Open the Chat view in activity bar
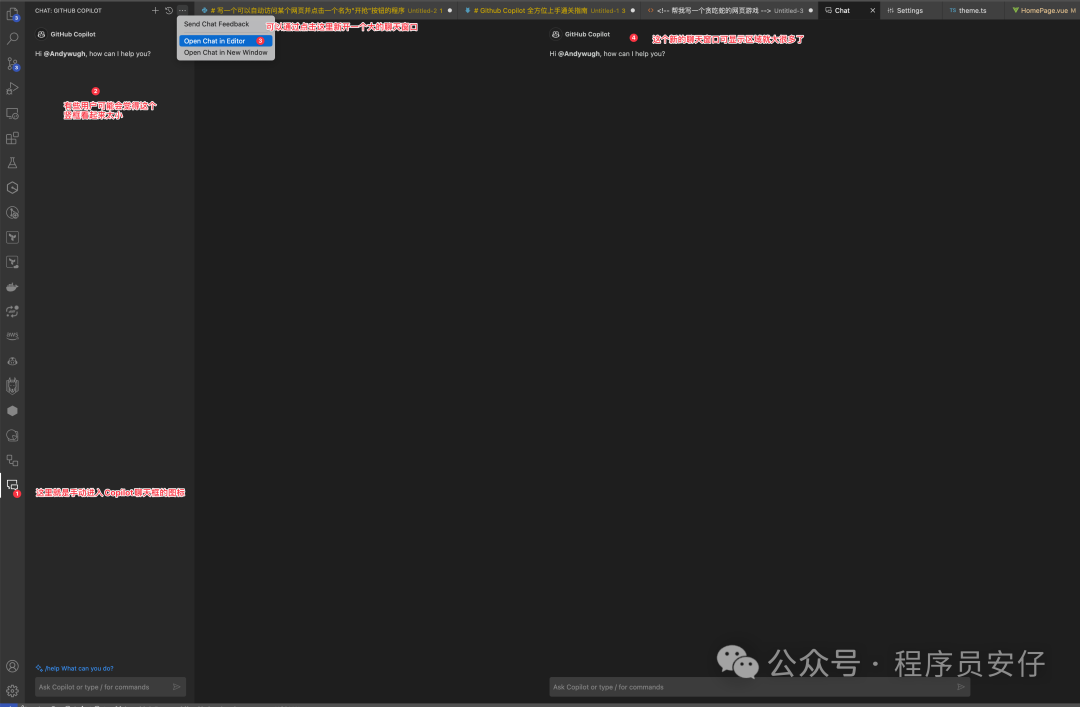This screenshot has width=1080, height=707. pyautogui.click(x=12, y=485)
